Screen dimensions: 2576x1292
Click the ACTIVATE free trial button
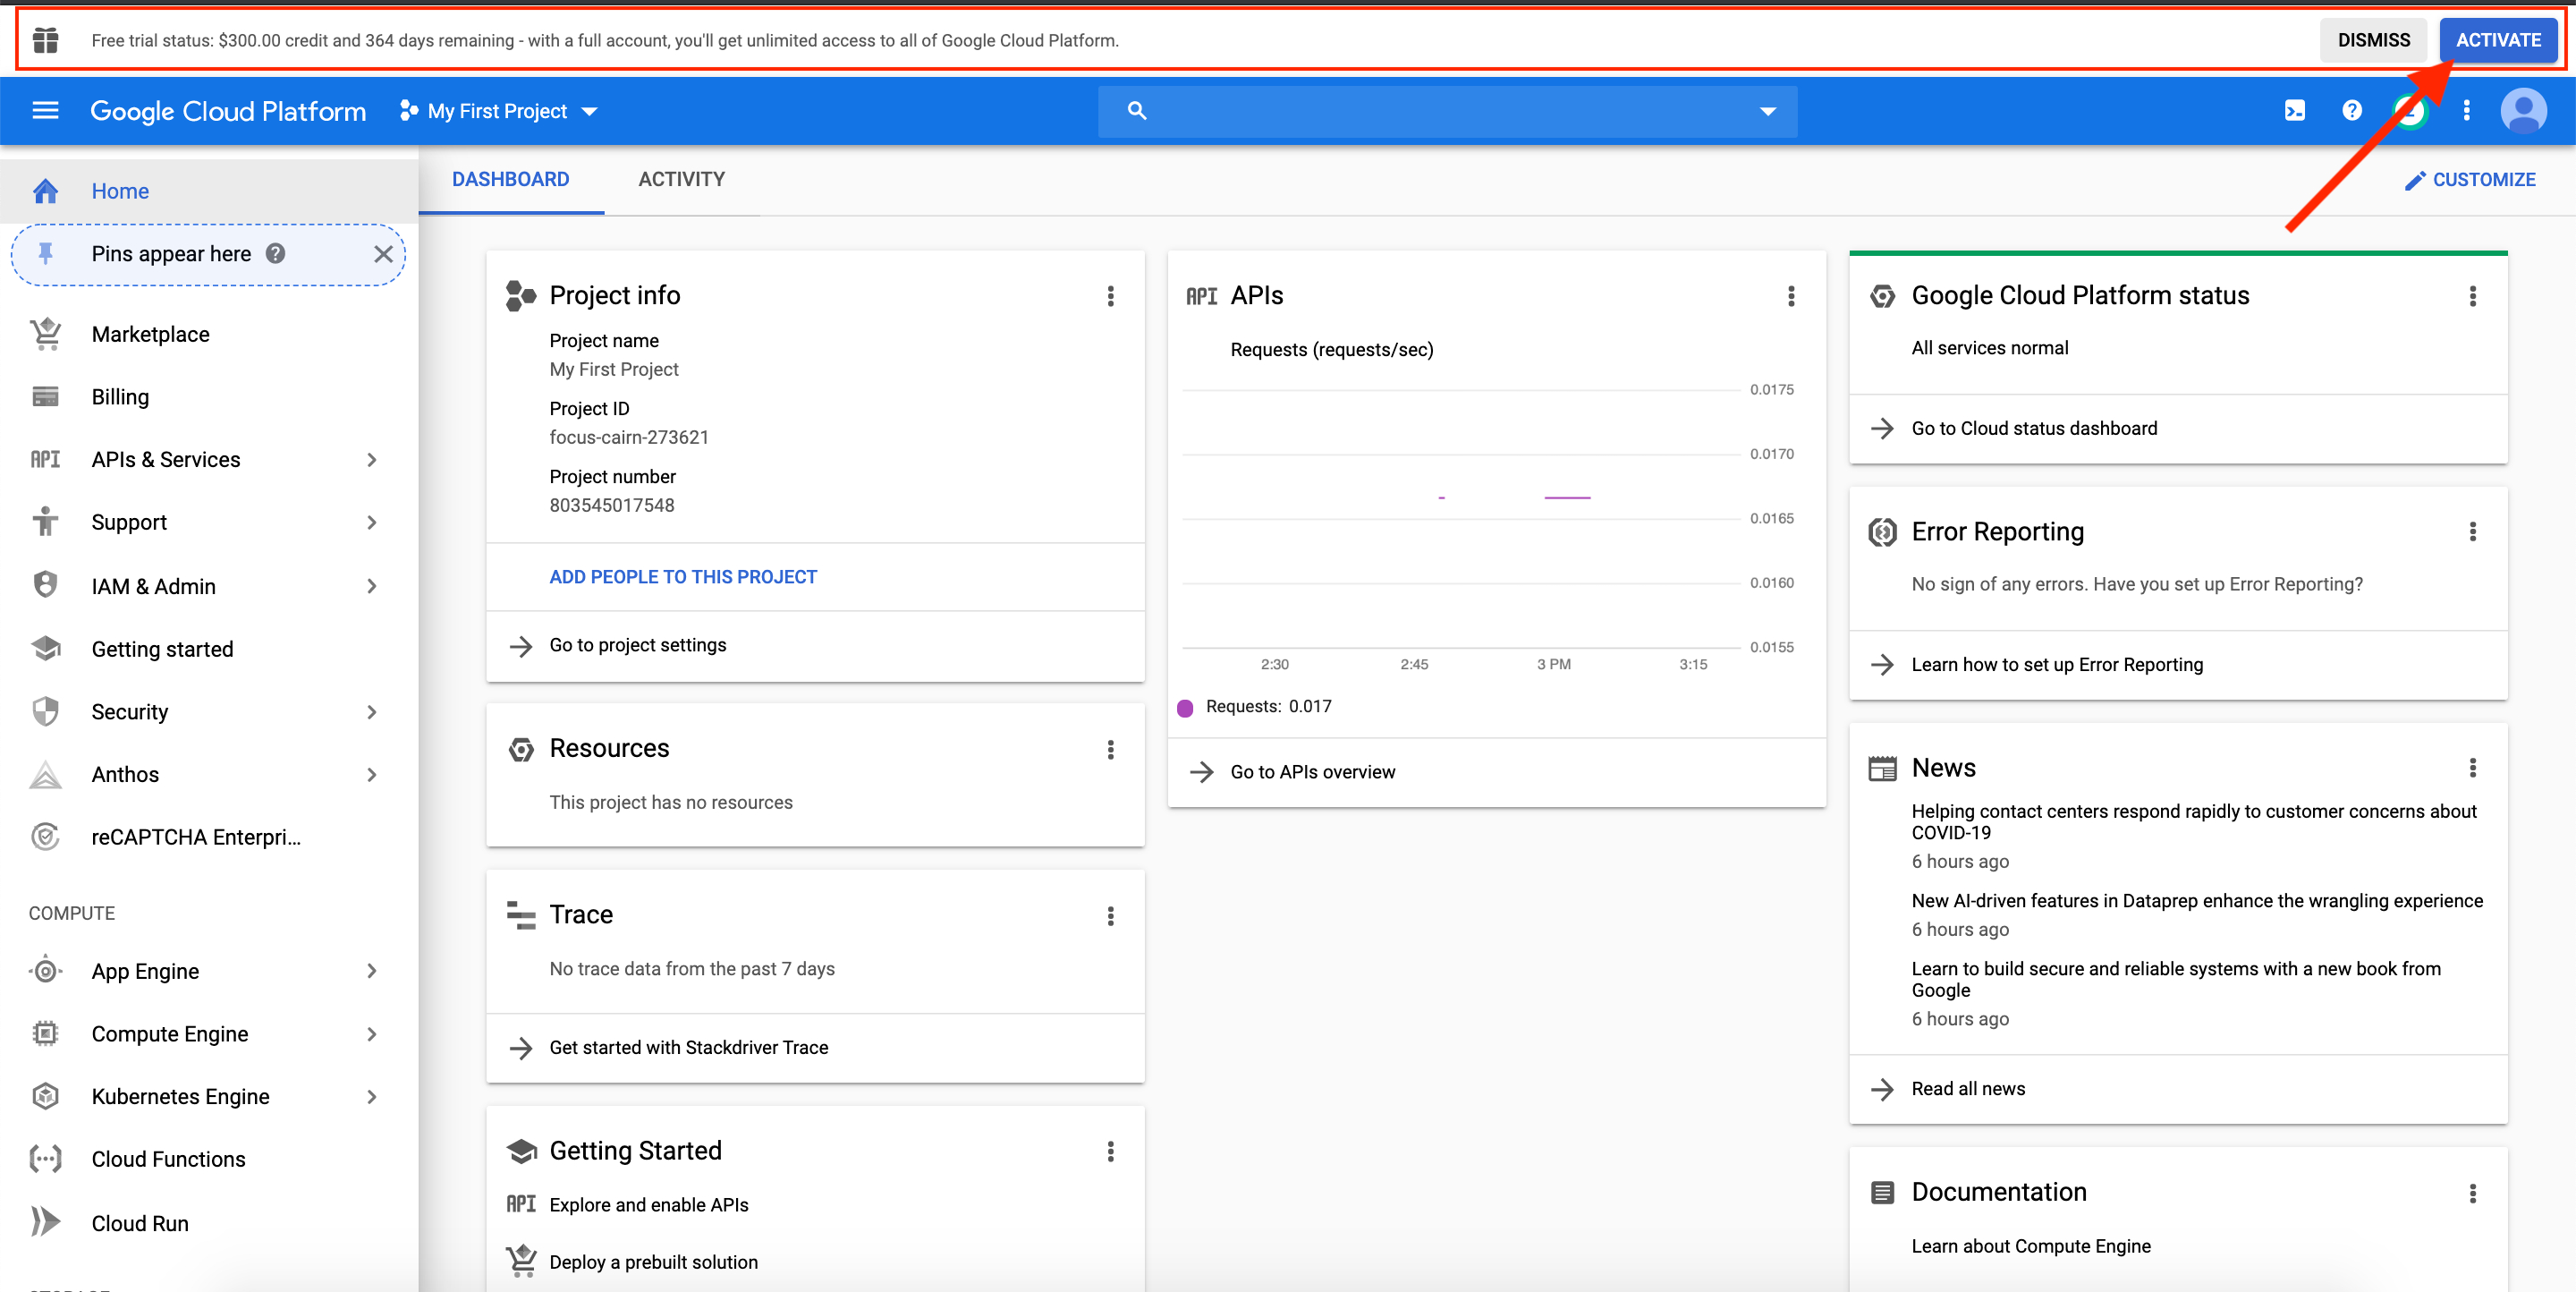tap(2497, 41)
